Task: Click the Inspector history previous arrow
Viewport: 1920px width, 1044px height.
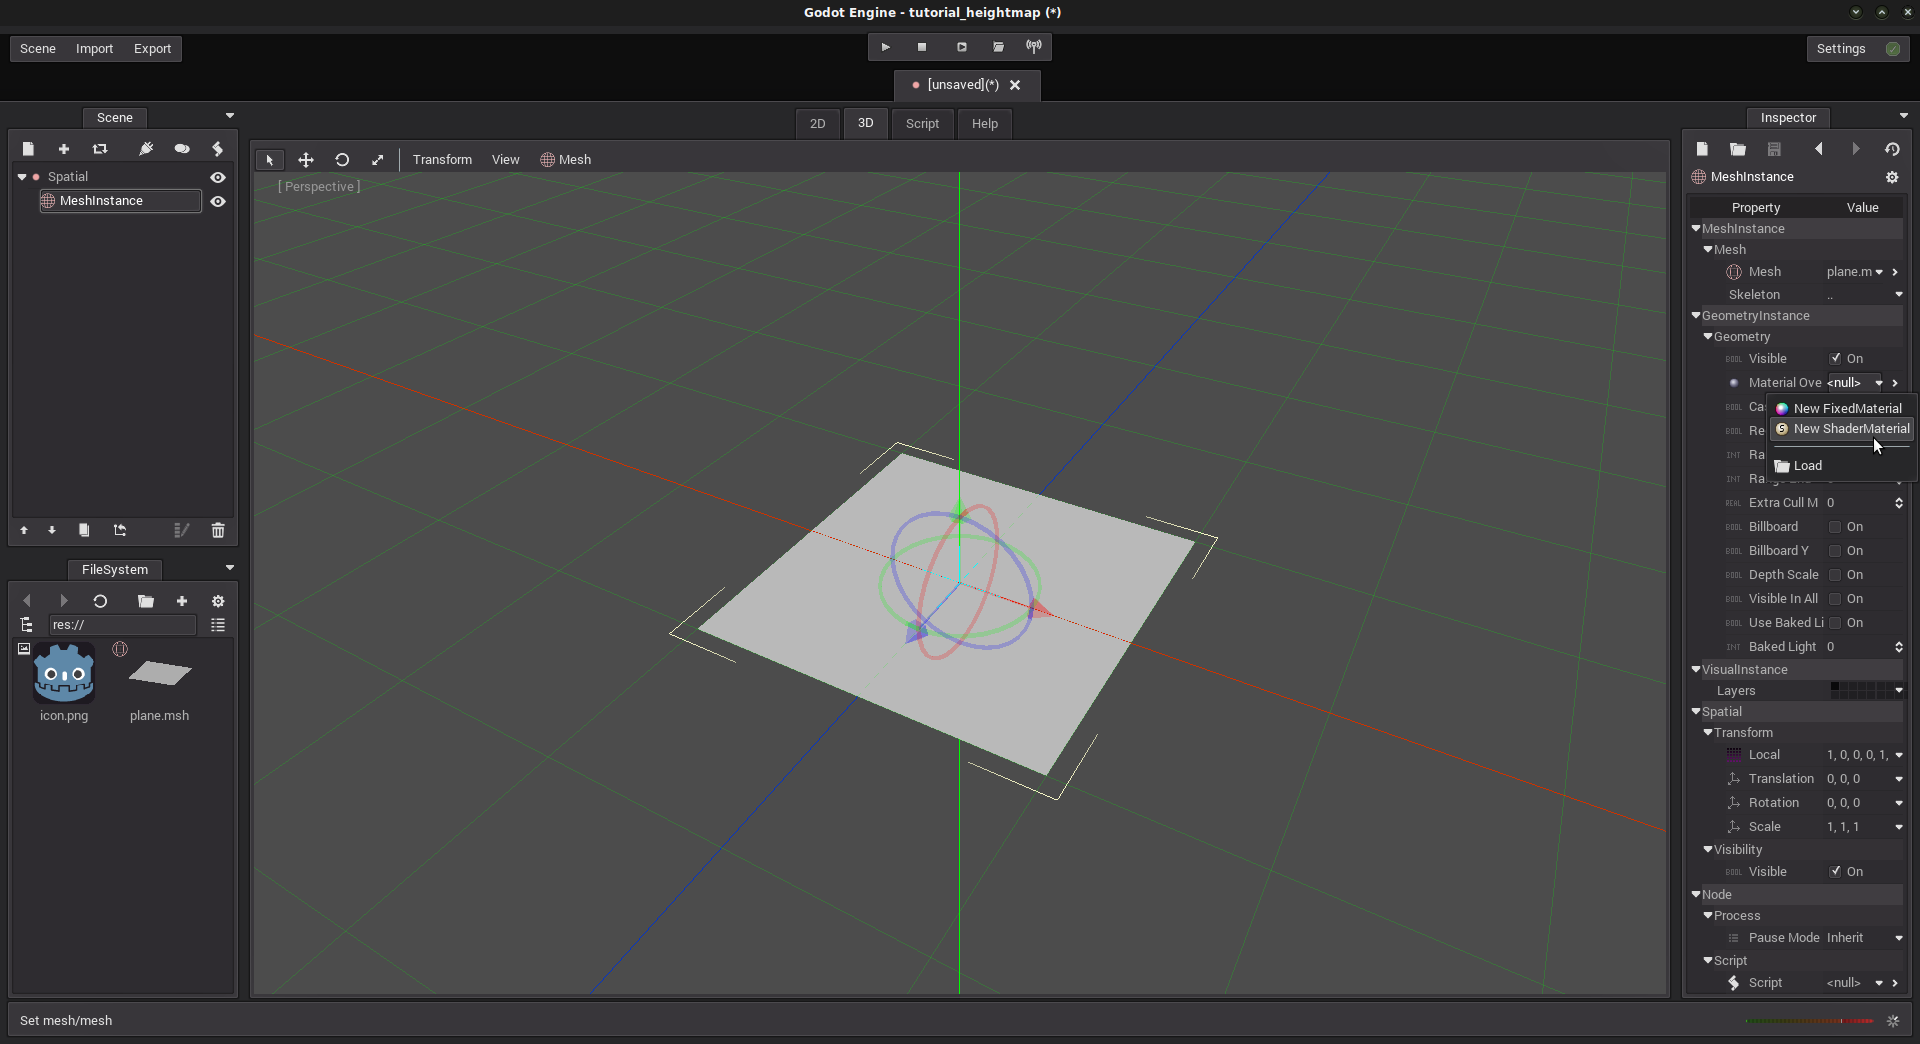Action: tap(1819, 149)
